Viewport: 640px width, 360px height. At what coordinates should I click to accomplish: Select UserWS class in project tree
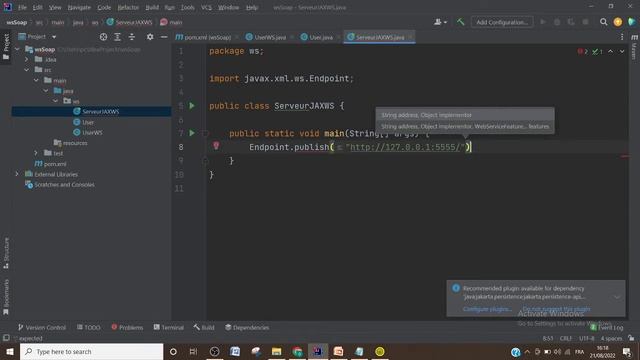tap(92, 132)
